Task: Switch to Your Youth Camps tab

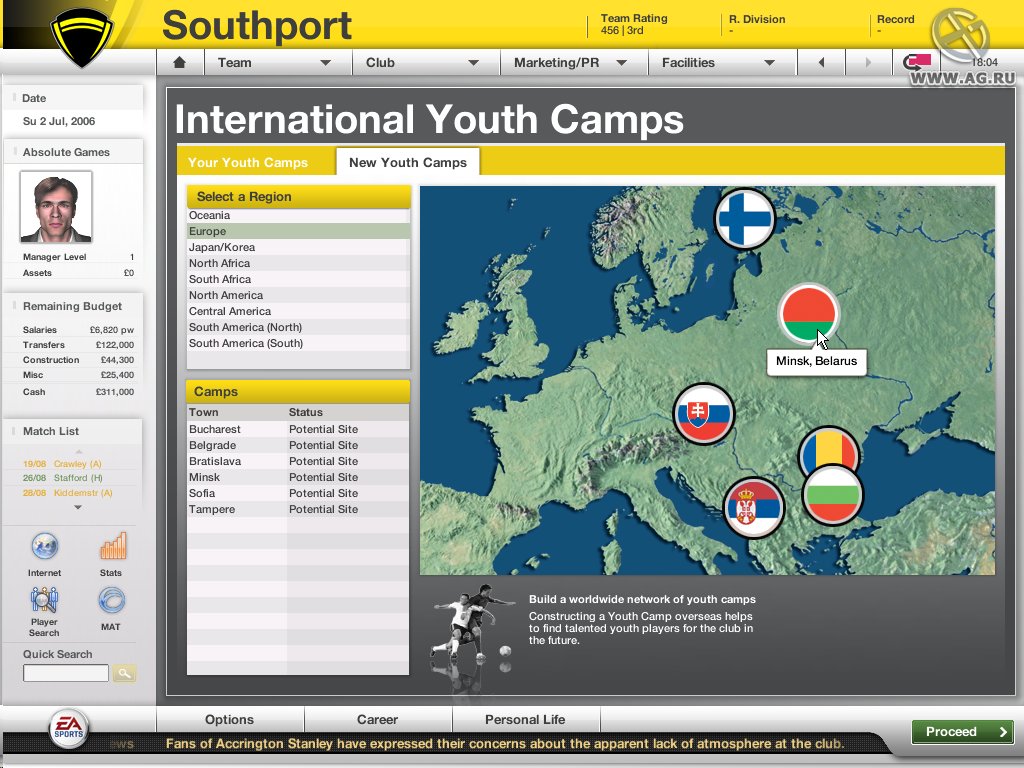Action: tap(248, 162)
